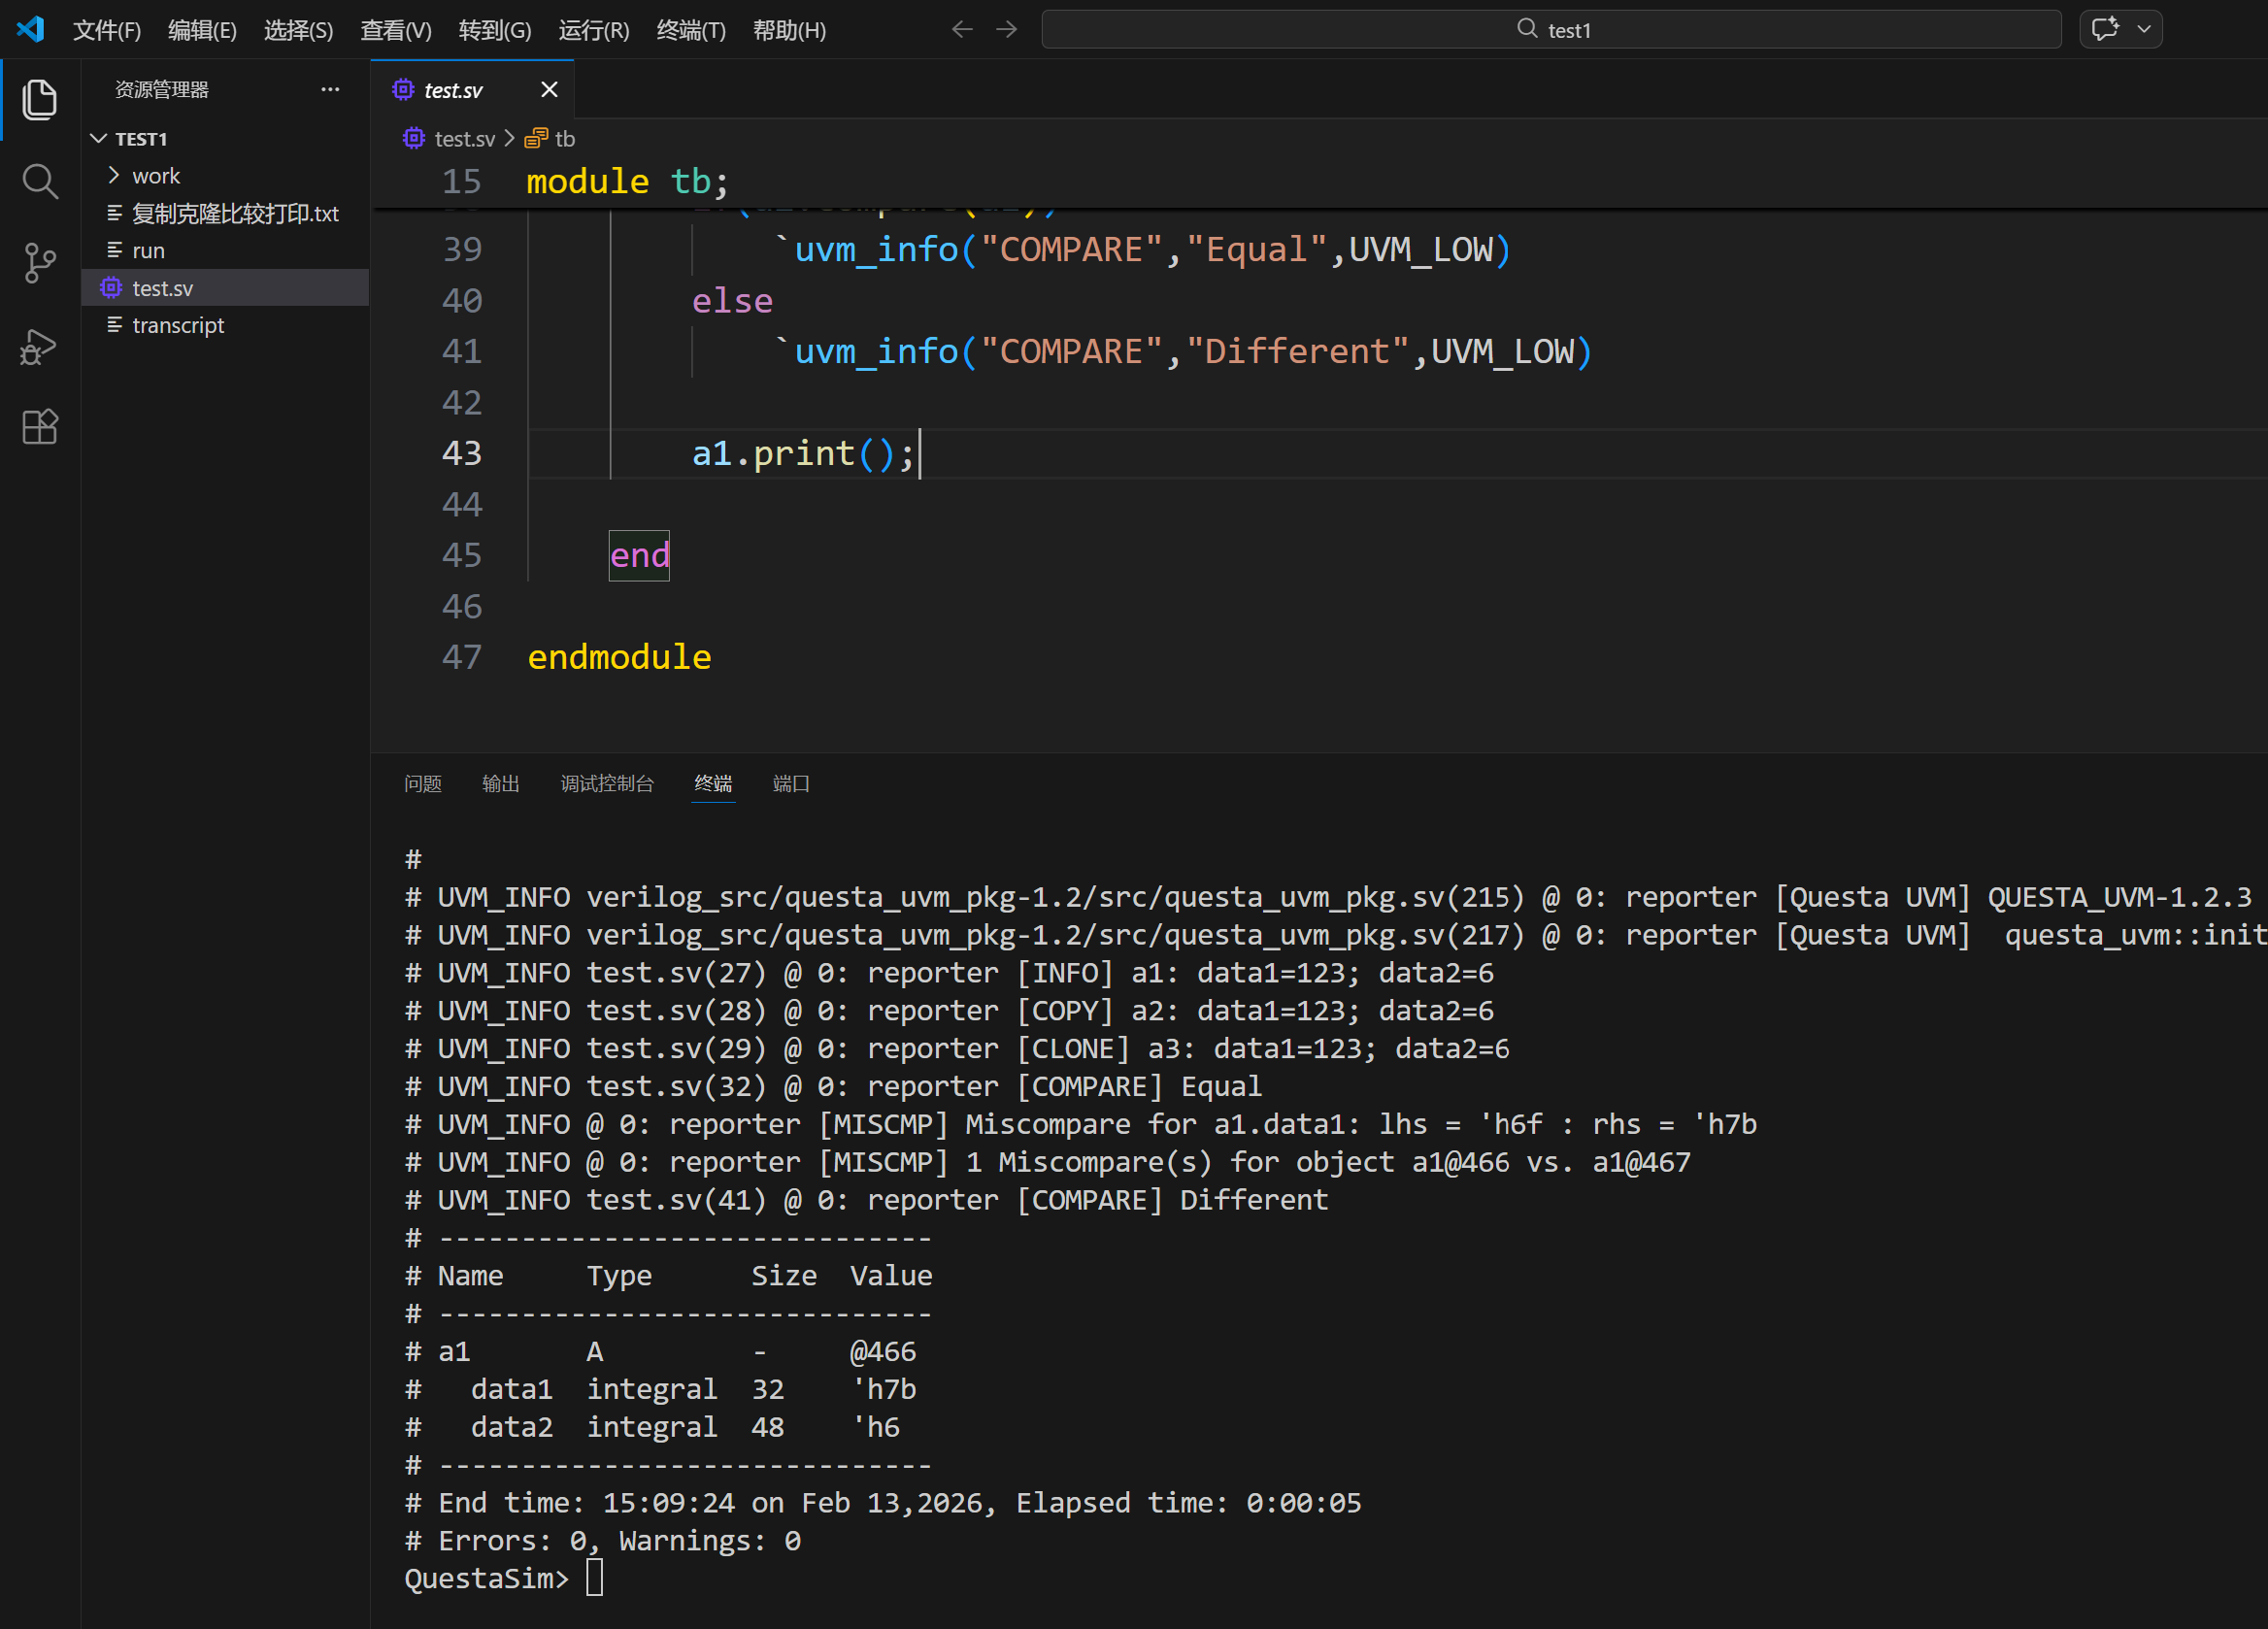Open the Copilot chat icon
The height and width of the screenshot is (1629, 2268).
(x=2104, y=29)
